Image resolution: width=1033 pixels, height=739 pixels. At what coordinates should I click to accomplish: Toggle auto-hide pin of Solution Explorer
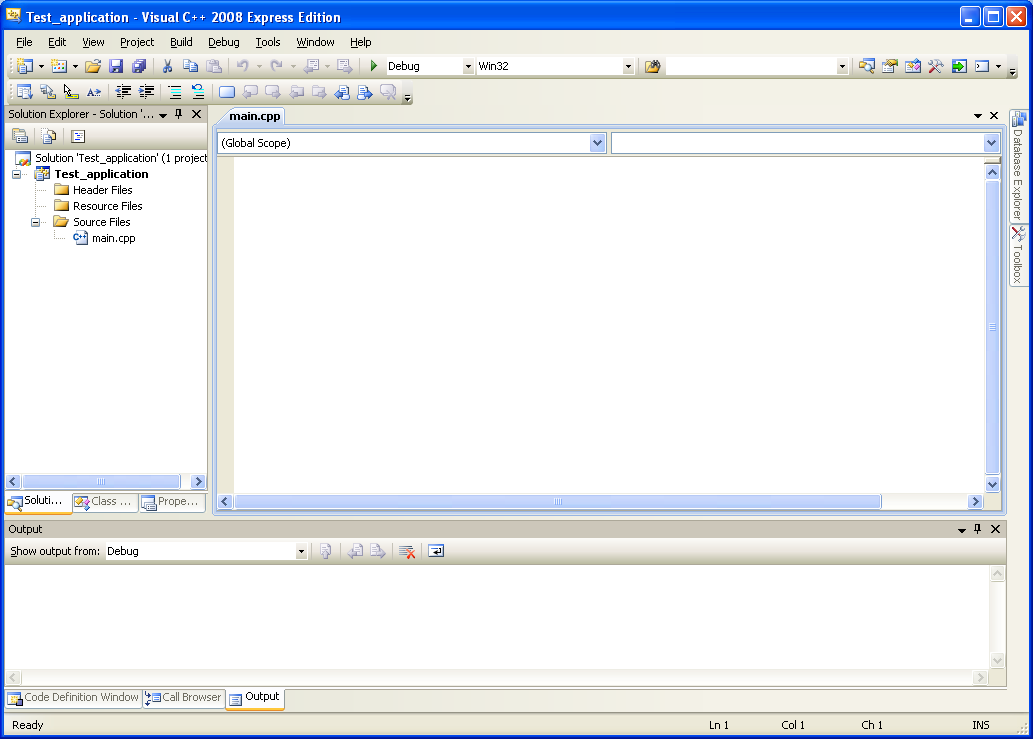tap(179, 114)
